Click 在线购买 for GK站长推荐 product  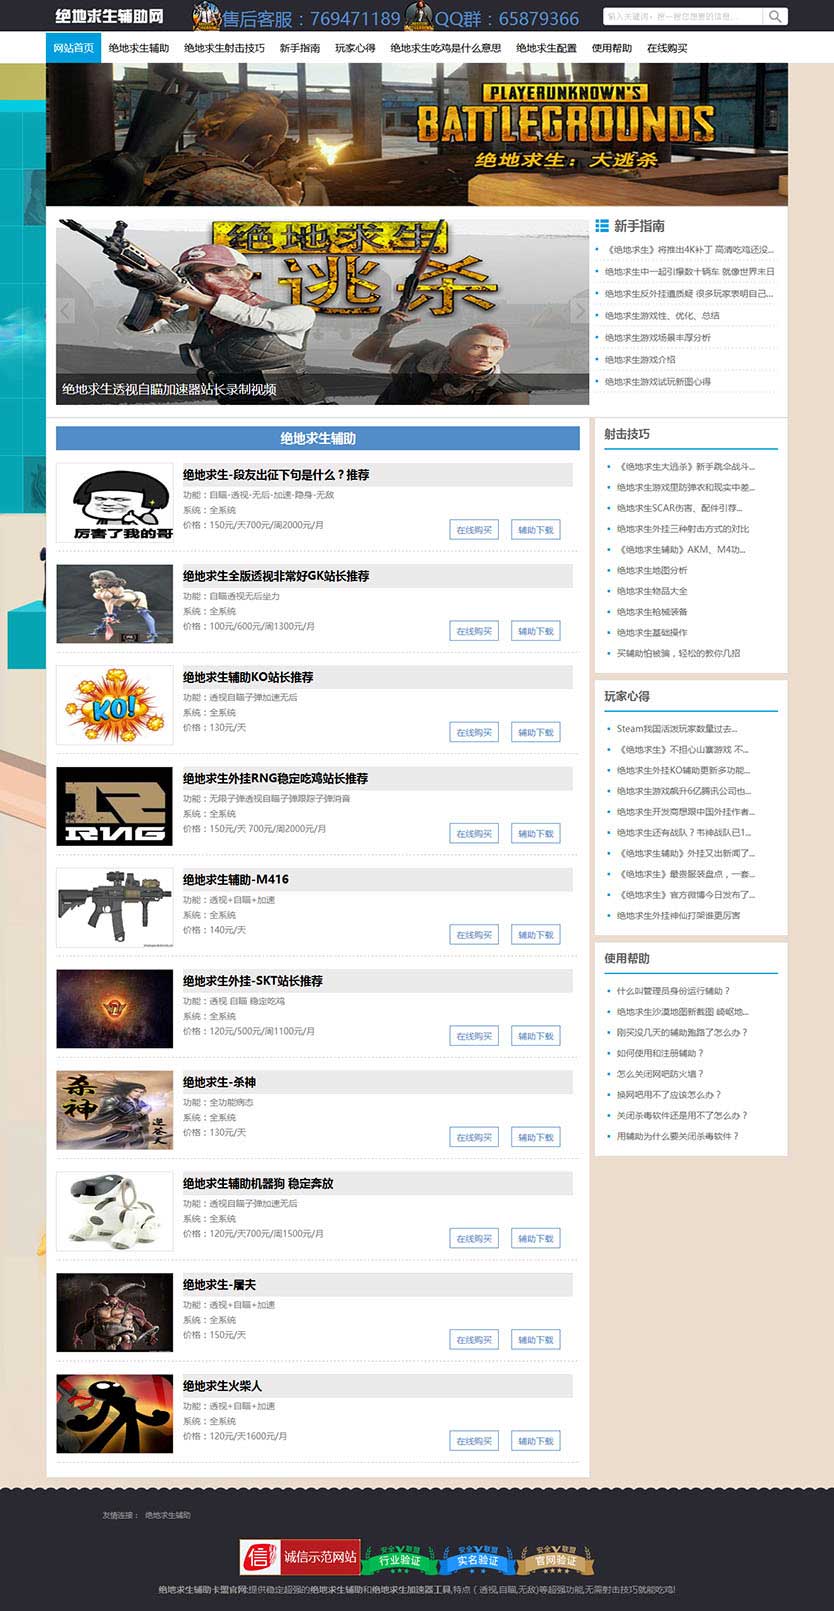coord(474,631)
